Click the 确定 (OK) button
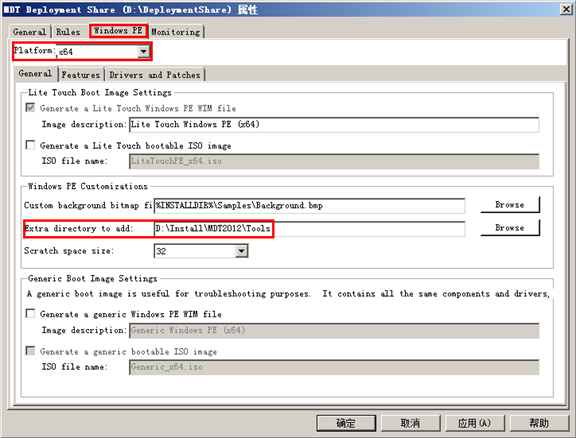The width and height of the screenshot is (576, 438). pyautogui.click(x=346, y=423)
